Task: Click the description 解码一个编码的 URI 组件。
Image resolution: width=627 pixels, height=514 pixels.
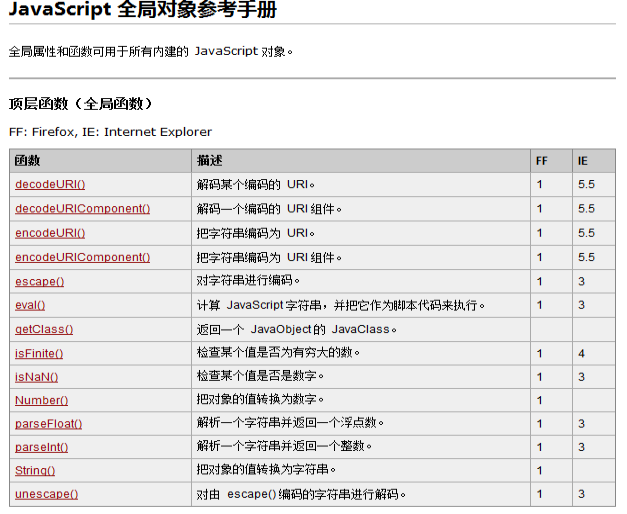Action: click(269, 209)
